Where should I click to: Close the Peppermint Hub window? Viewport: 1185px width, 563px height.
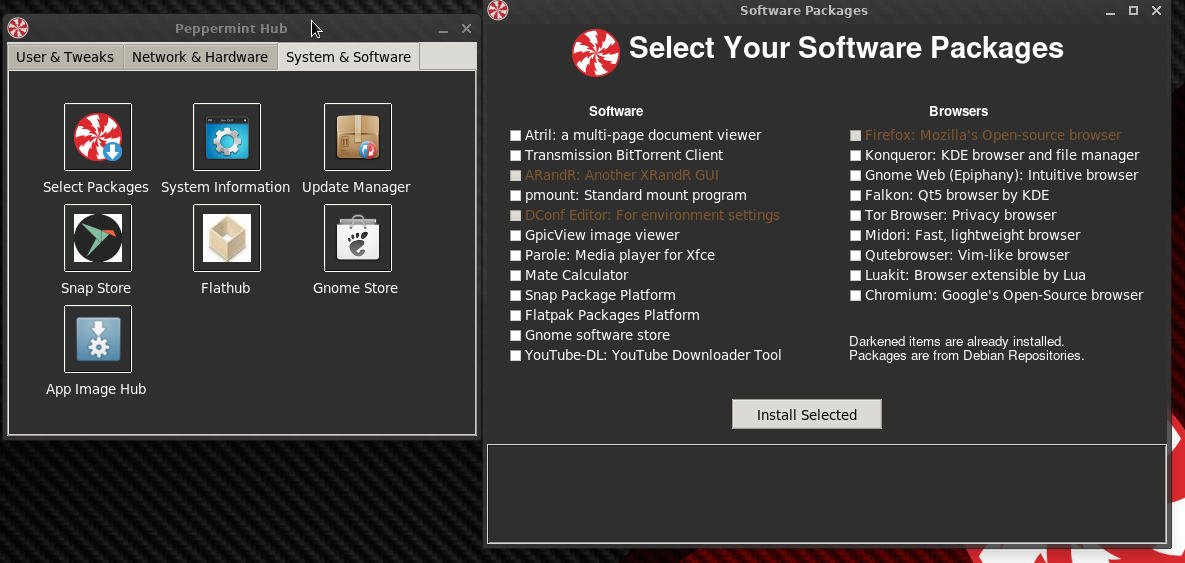[466, 29]
